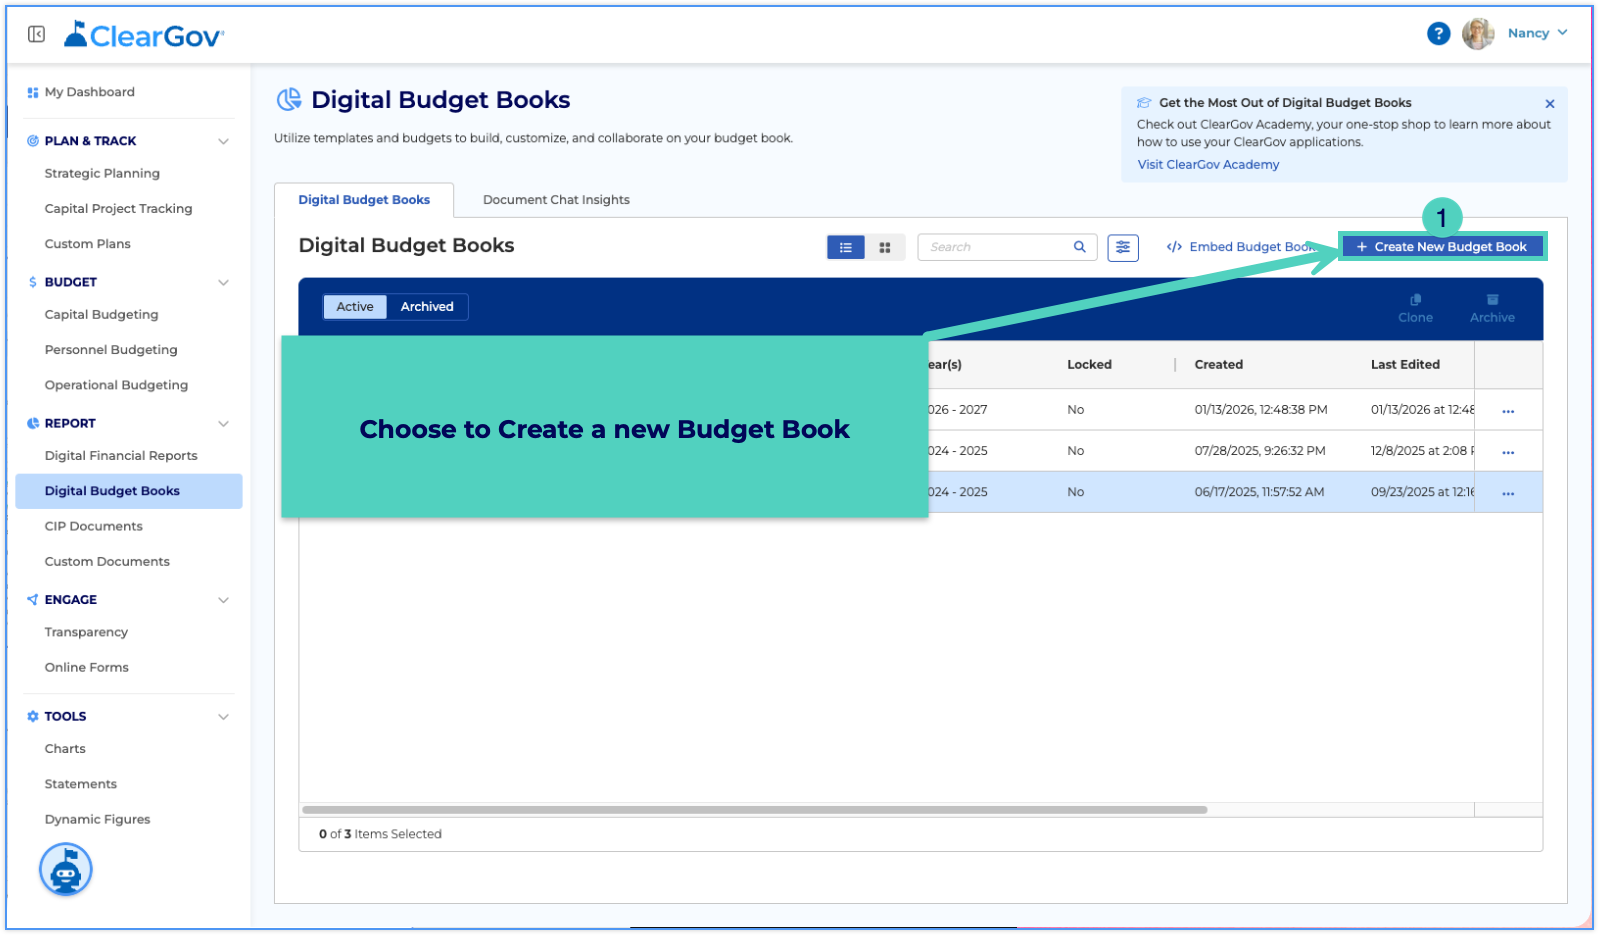Open Statements tool
Screen dimensions: 1599x935
(81, 784)
